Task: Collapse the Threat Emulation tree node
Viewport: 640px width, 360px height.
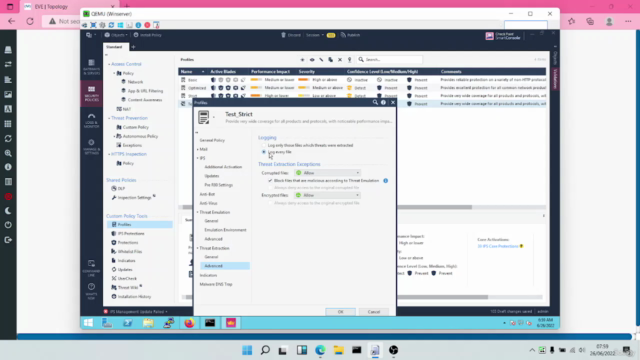Action: click(x=198, y=212)
